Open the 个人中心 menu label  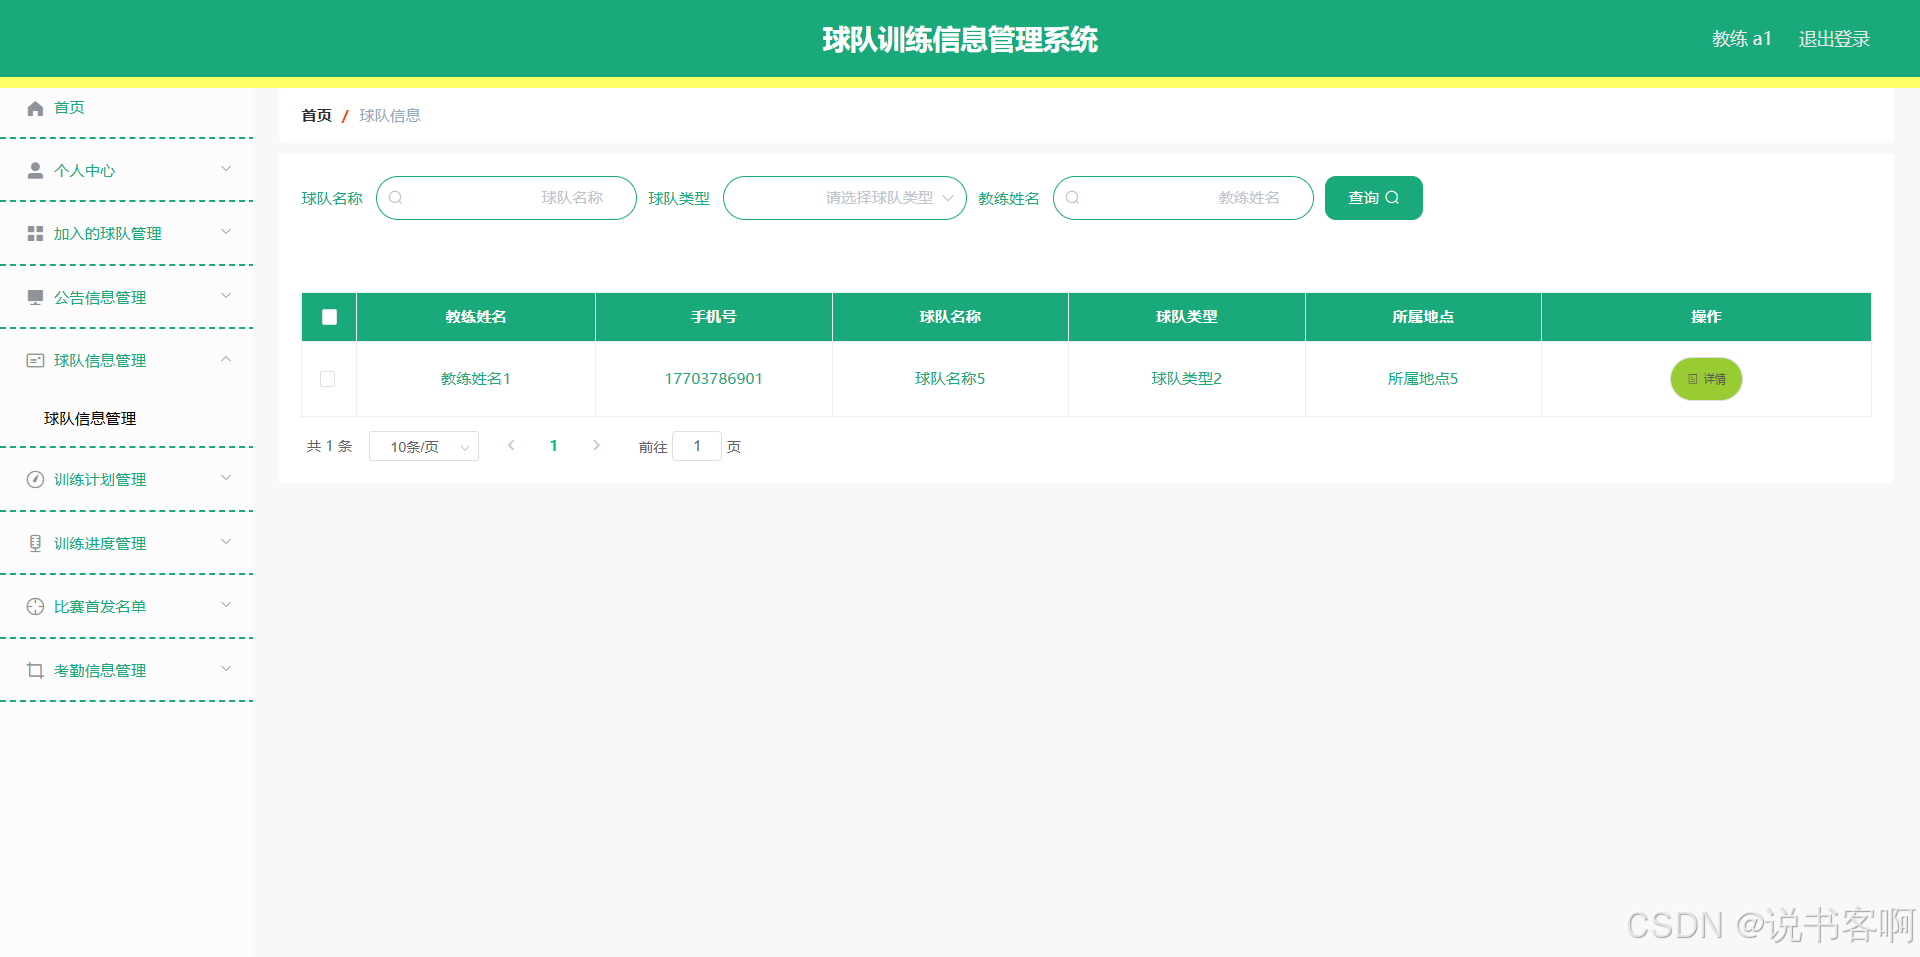coord(85,171)
